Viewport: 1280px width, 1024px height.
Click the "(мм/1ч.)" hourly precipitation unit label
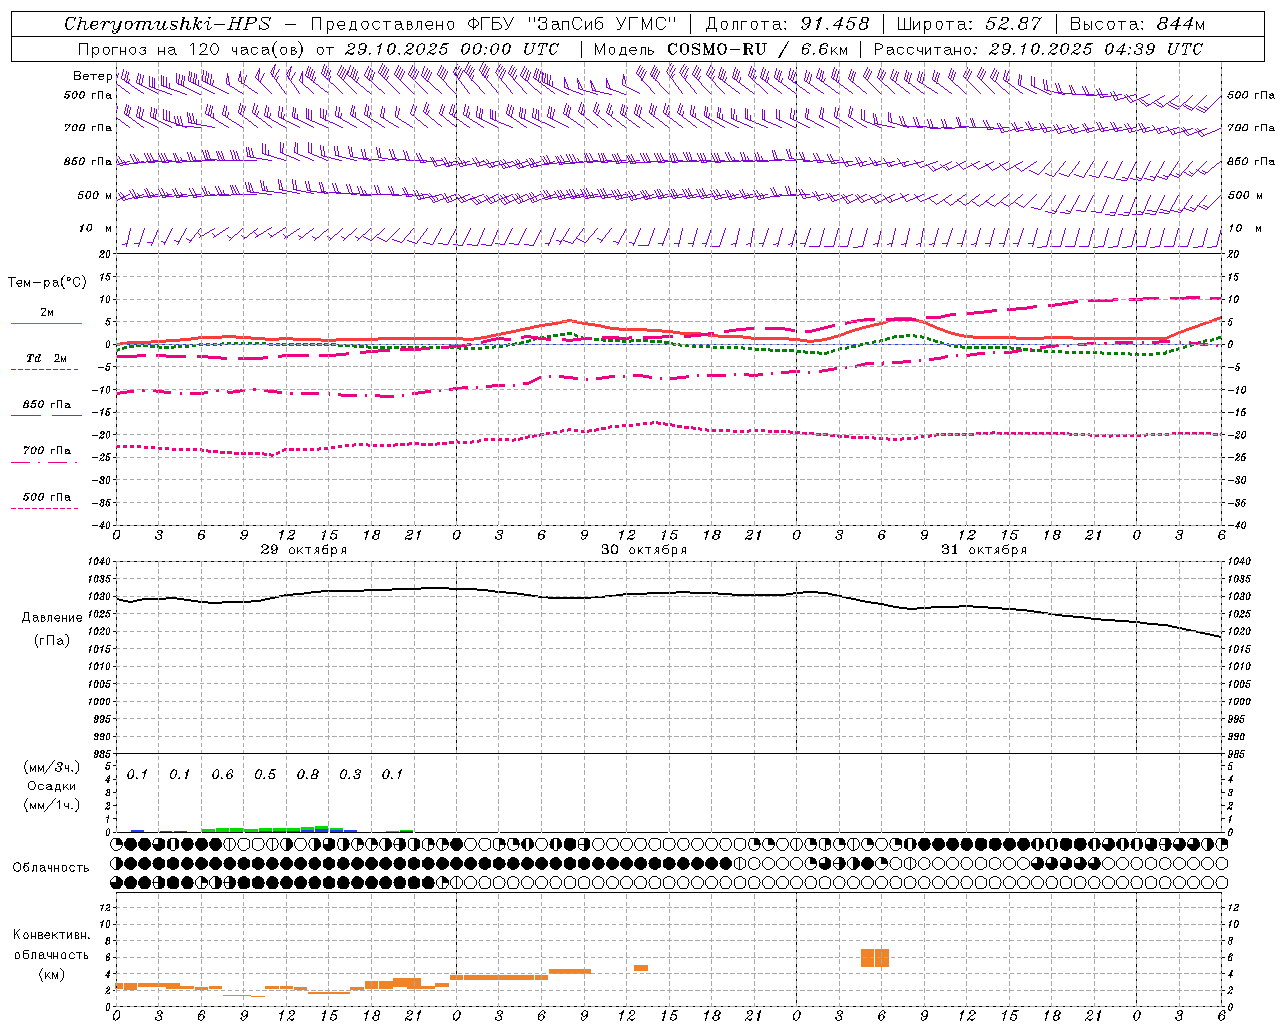51,805
